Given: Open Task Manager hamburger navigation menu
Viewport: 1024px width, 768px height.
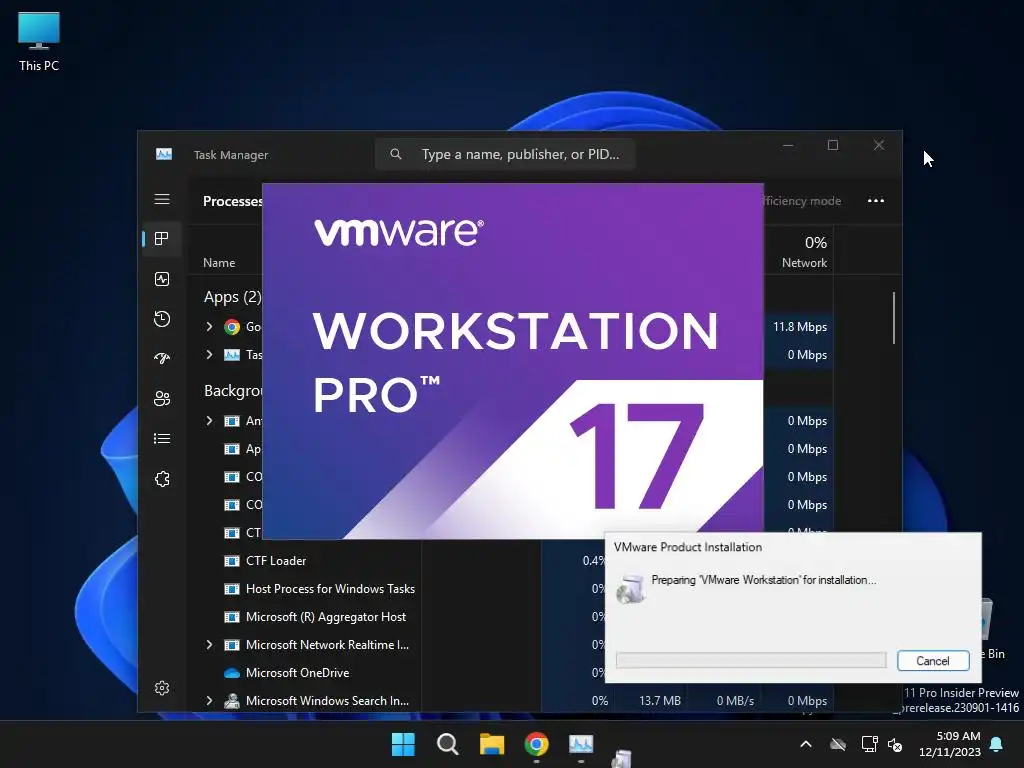Looking at the screenshot, I should pyautogui.click(x=162, y=199).
